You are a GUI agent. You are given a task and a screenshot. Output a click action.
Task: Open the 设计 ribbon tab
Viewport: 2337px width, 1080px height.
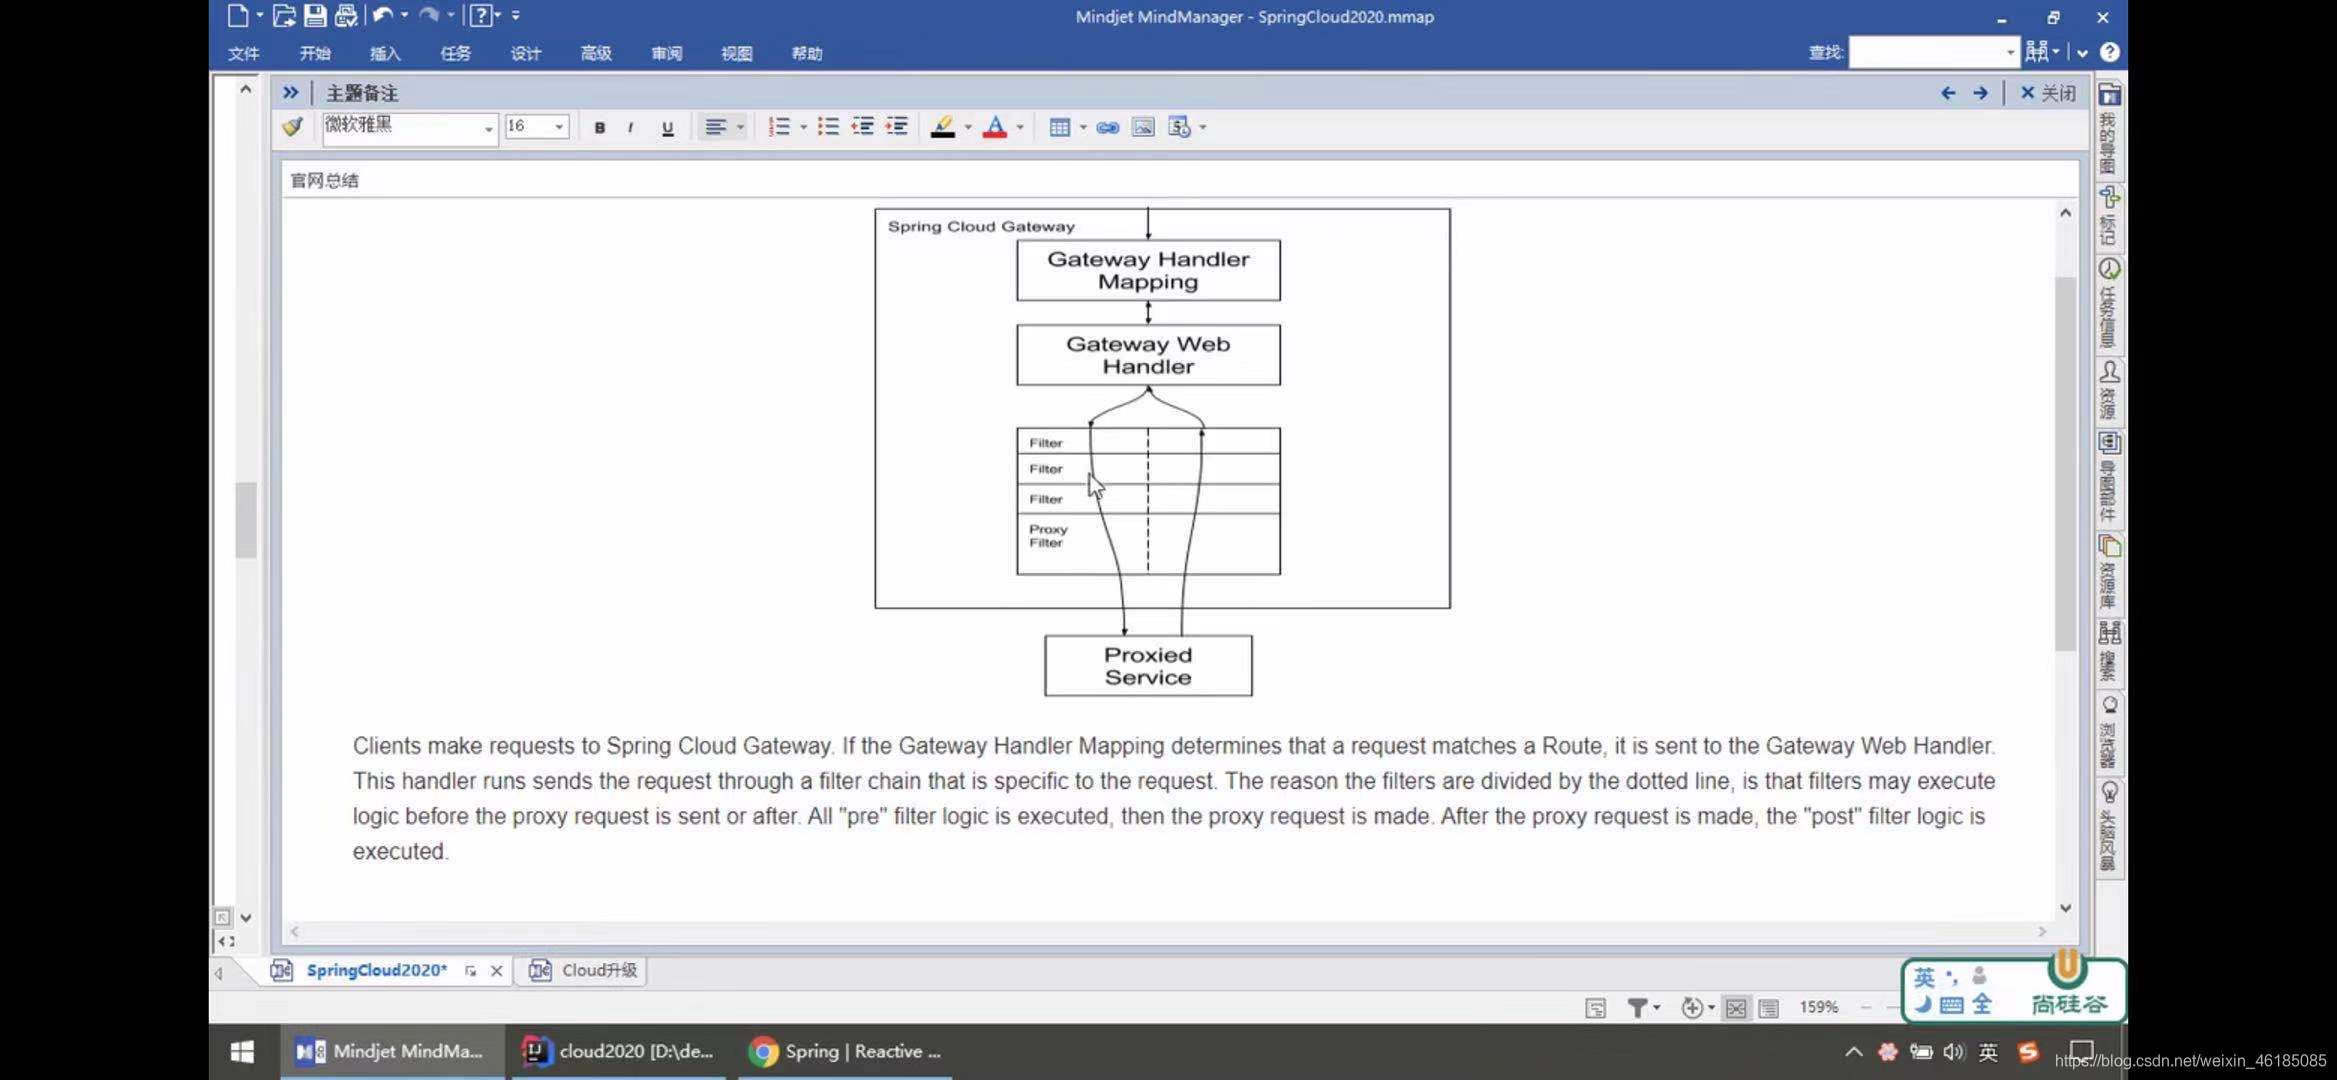point(526,54)
